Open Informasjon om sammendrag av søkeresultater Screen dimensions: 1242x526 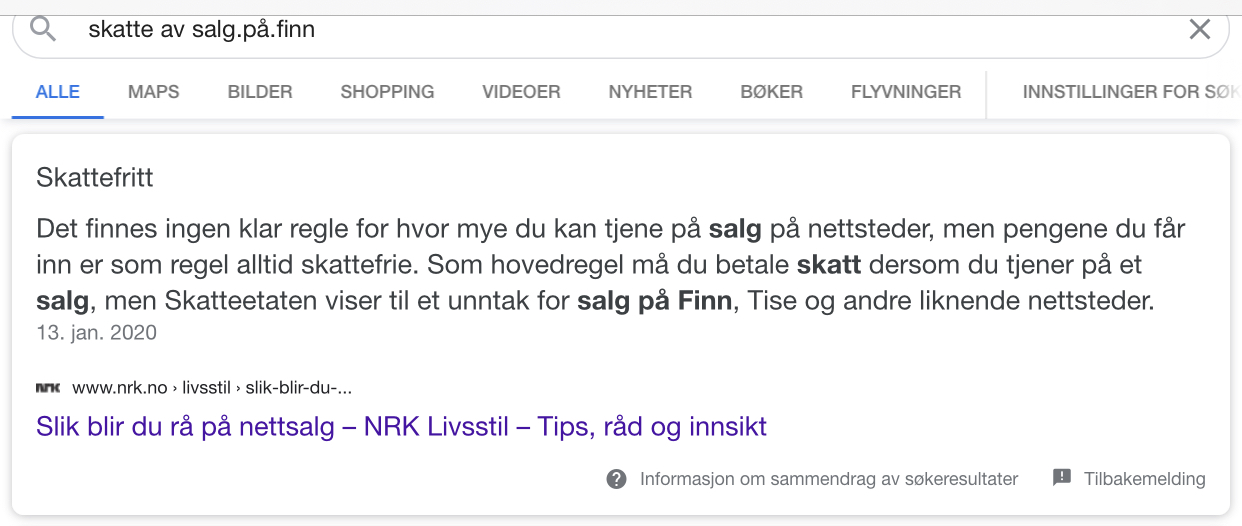tap(829, 479)
